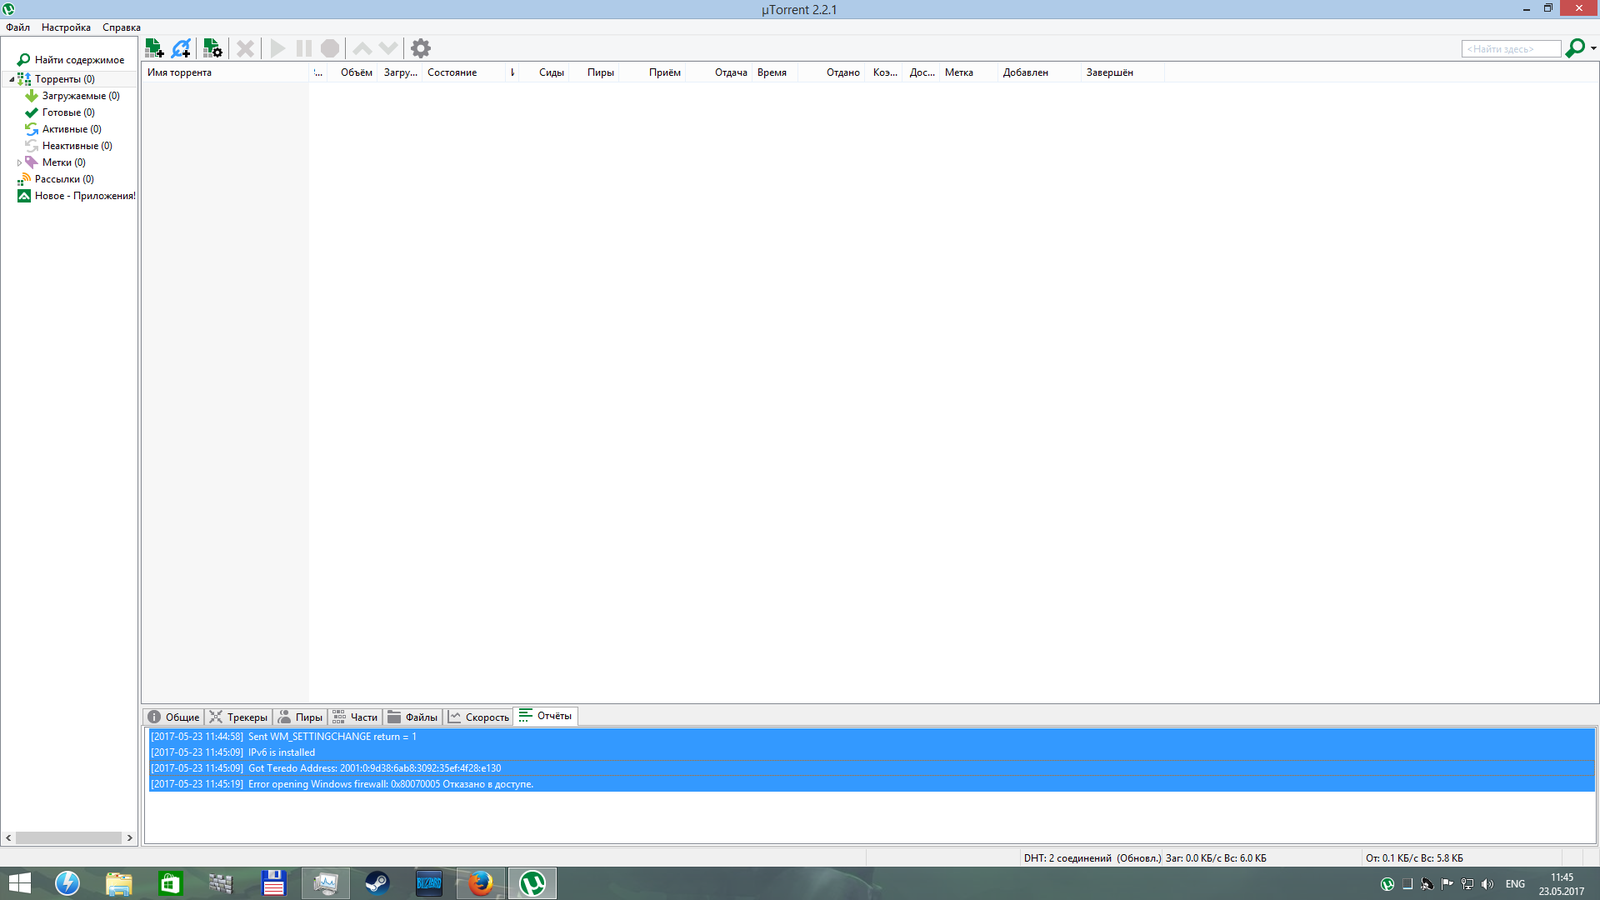Select log line Got Teredo Address
This screenshot has width=1600, height=900.
point(870,768)
